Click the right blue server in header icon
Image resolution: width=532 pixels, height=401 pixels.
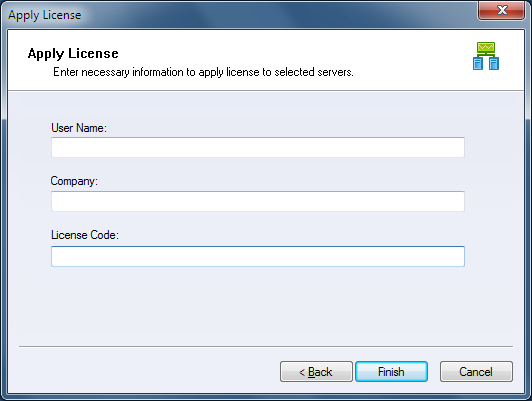click(x=494, y=64)
